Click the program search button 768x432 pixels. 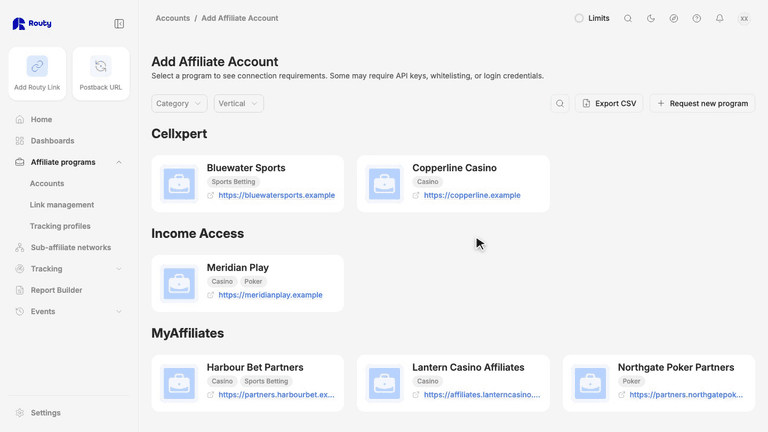coord(560,103)
